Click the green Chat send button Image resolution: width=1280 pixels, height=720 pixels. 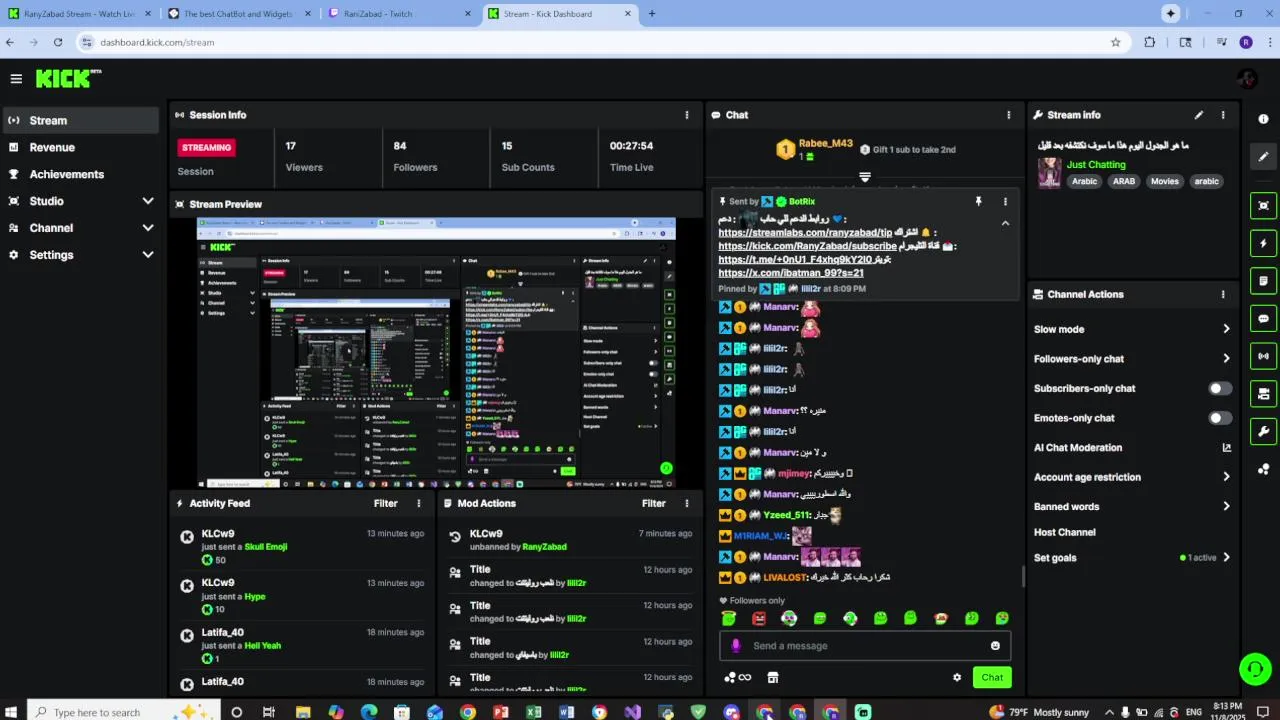[x=992, y=677]
